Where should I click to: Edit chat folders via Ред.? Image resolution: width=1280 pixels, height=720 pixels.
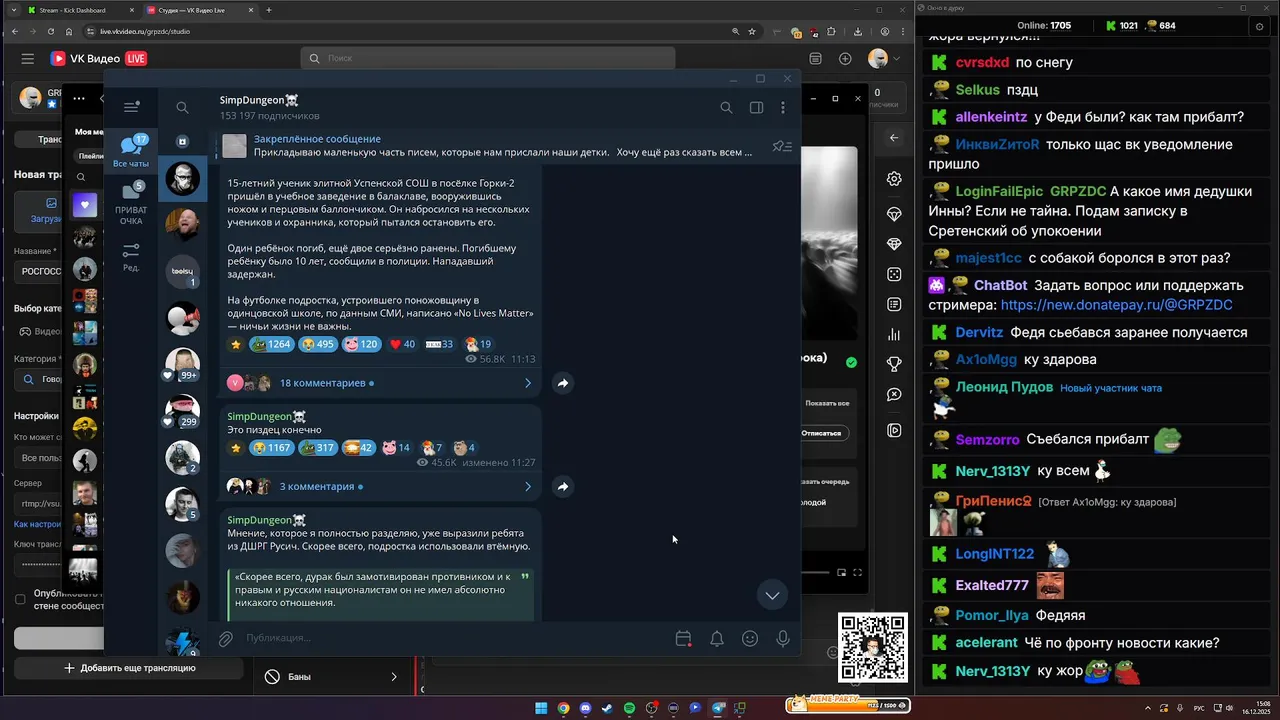131,257
